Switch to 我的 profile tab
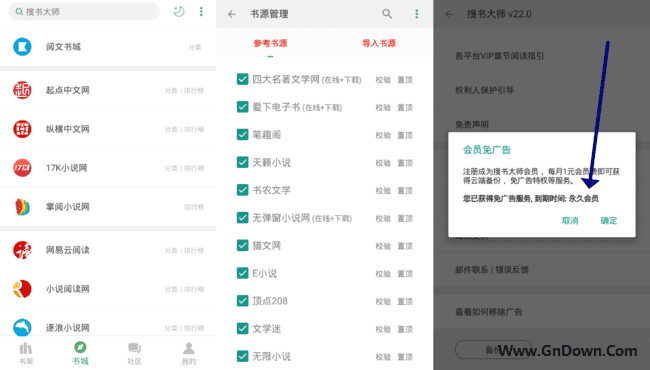Image resolution: width=650 pixels, height=370 pixels. click(x=189, y=353)
